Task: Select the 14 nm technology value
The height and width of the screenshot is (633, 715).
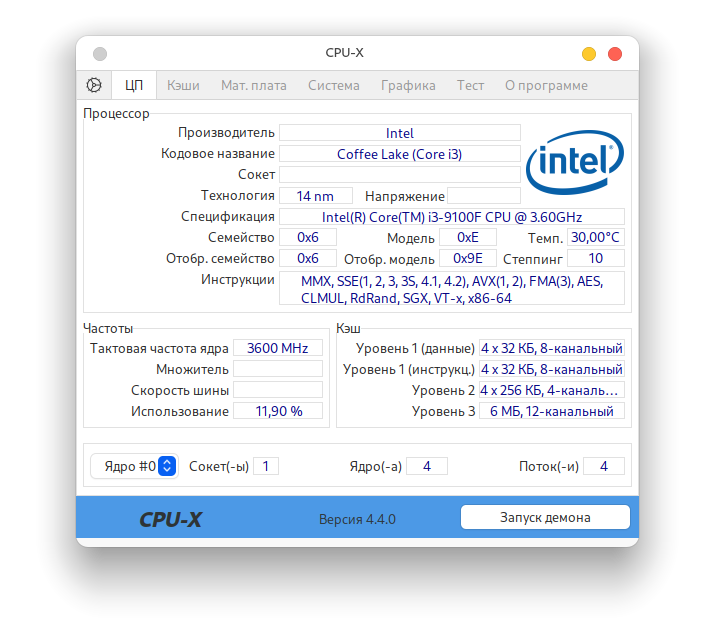Action: (x=316, y=196)
